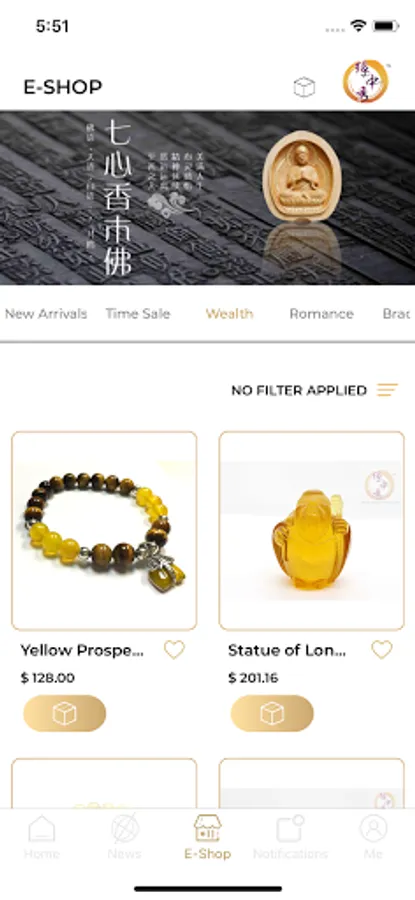
Task: Select the Wealth category tab
Action: 230,314
